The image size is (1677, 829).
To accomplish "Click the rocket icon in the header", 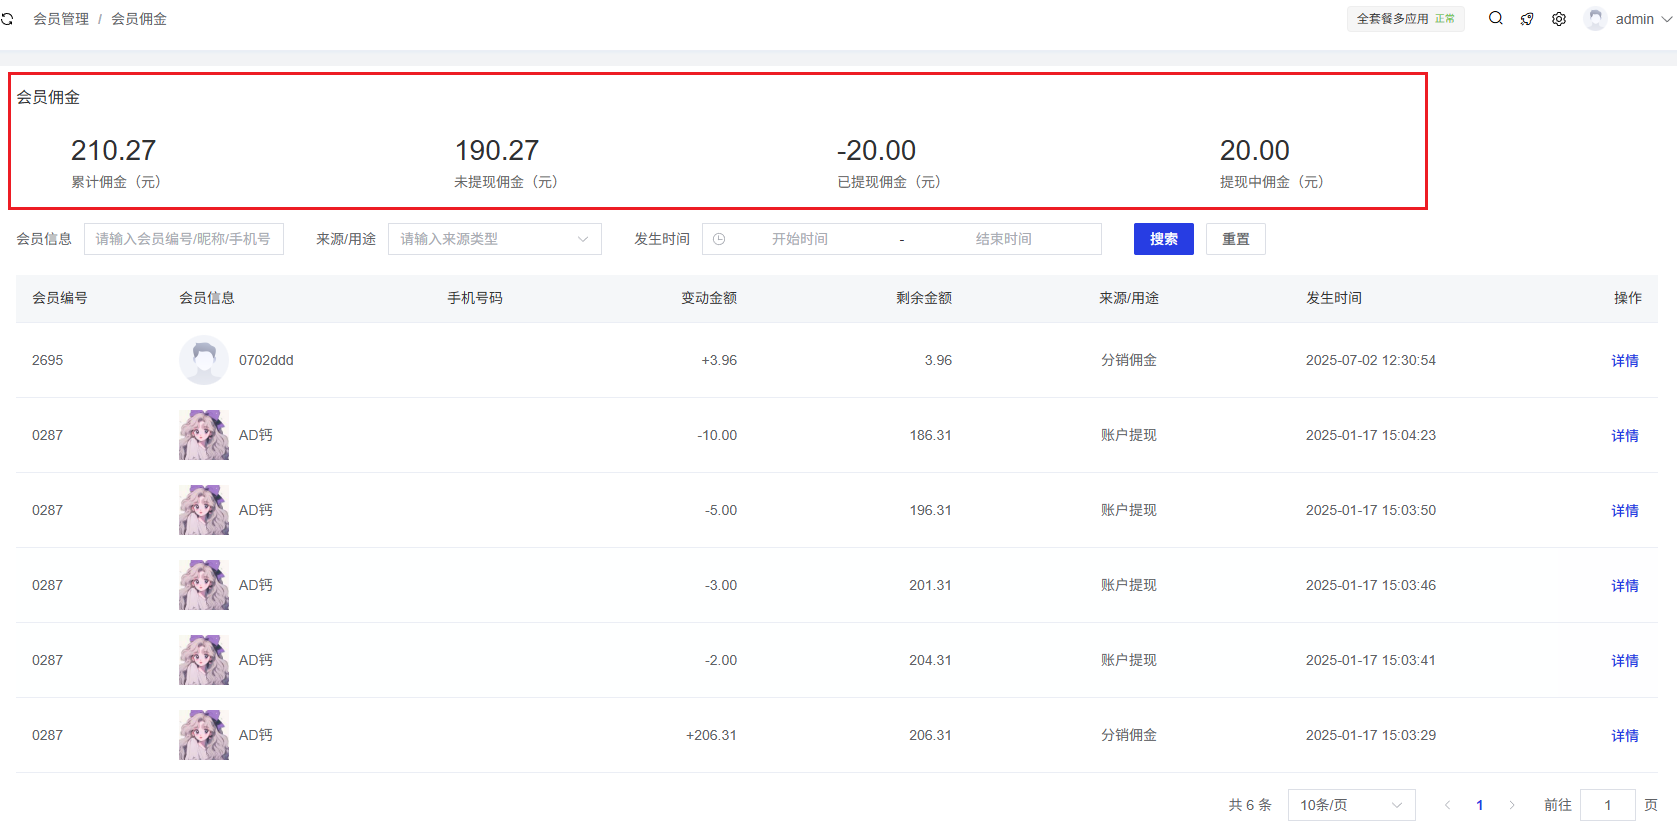I will [x=1527, y=19].
